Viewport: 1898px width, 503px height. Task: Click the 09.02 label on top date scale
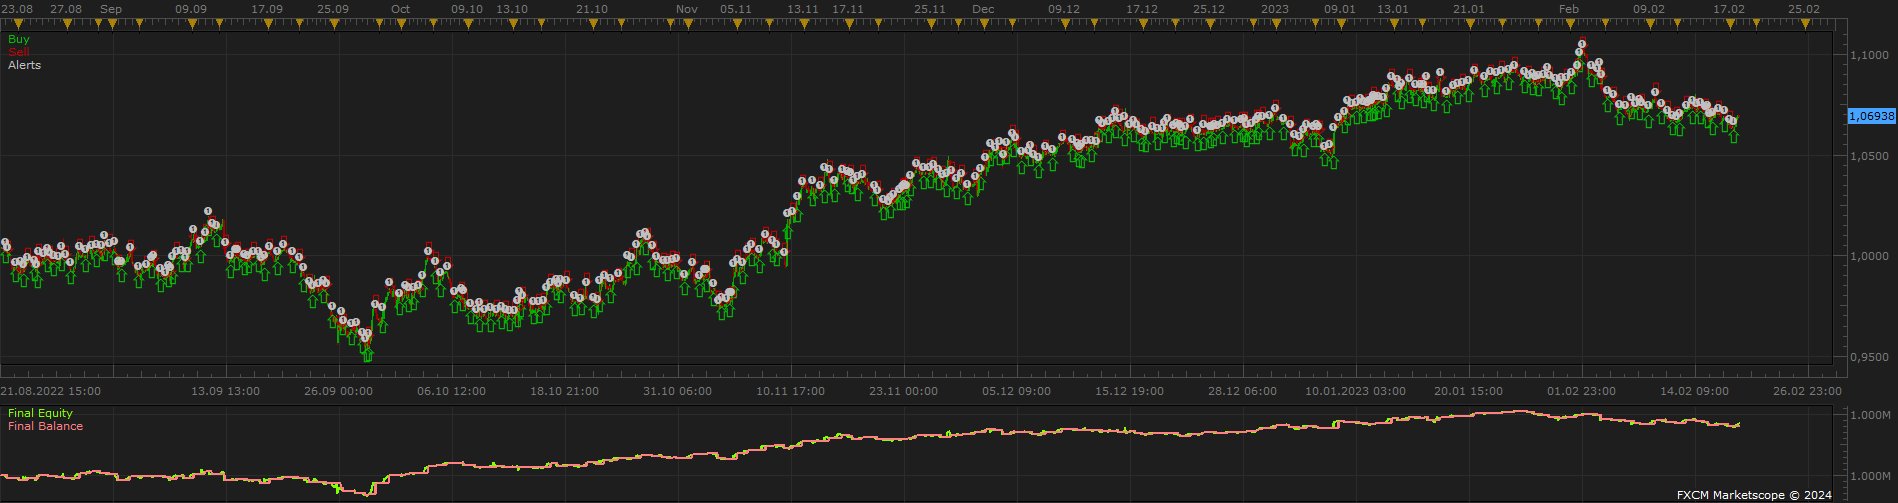tap(1649, 9)
